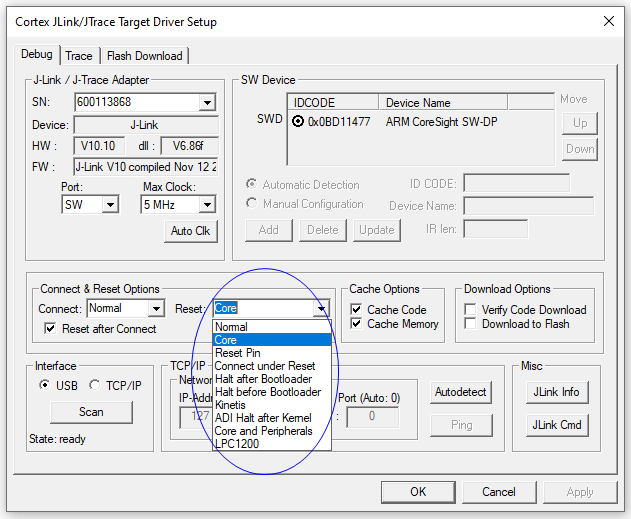Switch to the Trace tab
631x519 pixels.
[79, 56]
